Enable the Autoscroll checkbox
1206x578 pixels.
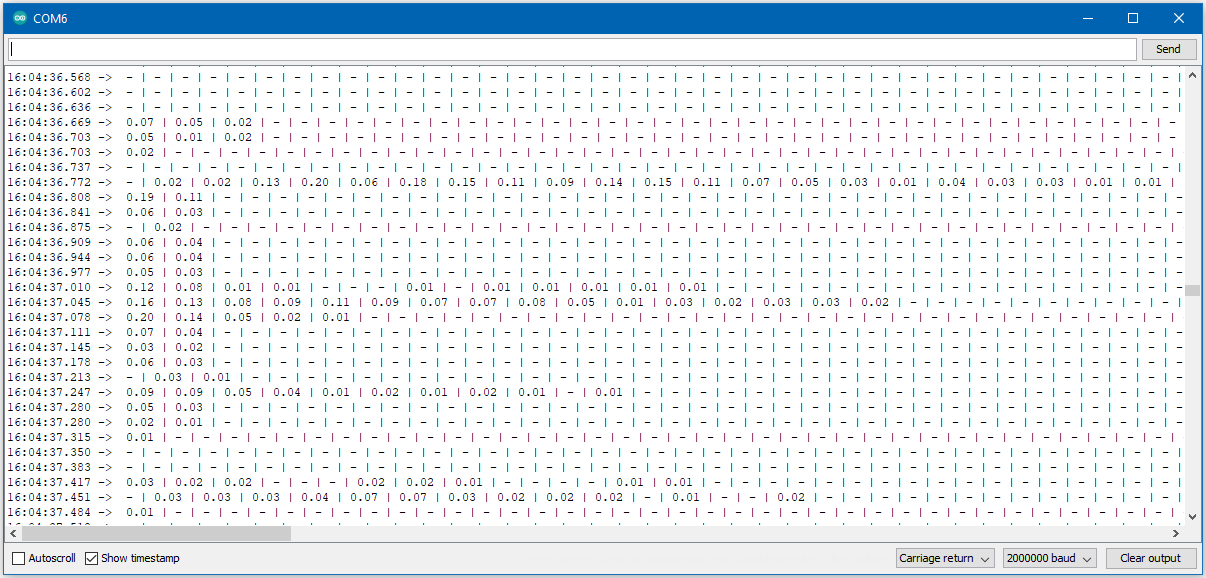point(19,558)
